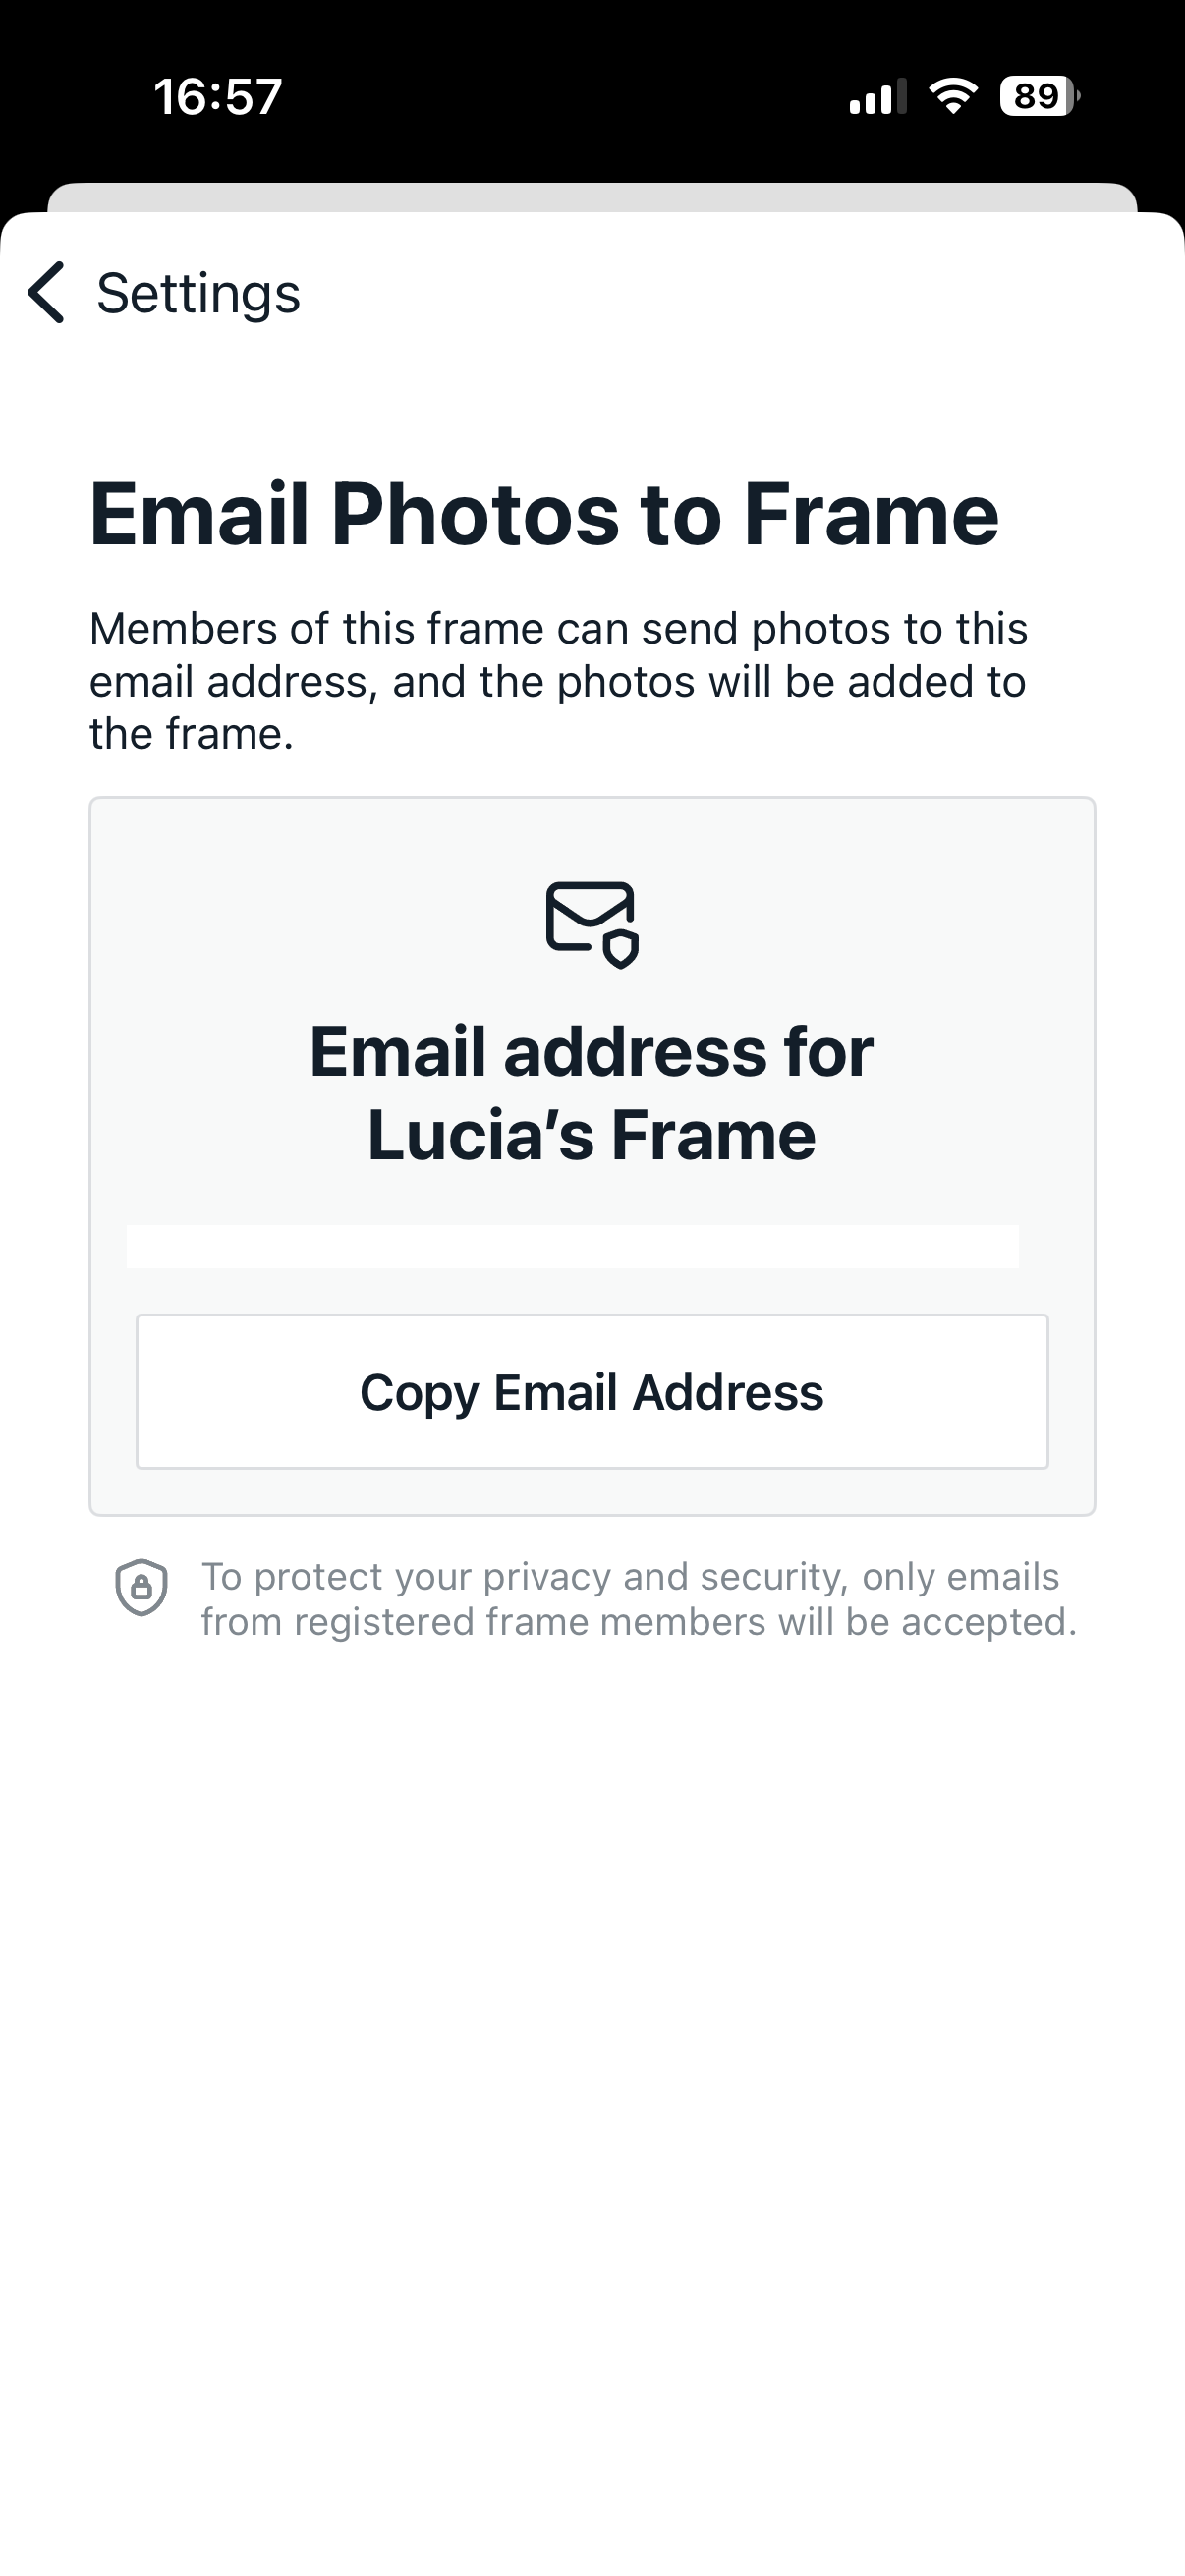The height and width of the screenshot is (2576, 1185).
Task: Tap the envelope with shield icon
Action: [x=592, y=924]
